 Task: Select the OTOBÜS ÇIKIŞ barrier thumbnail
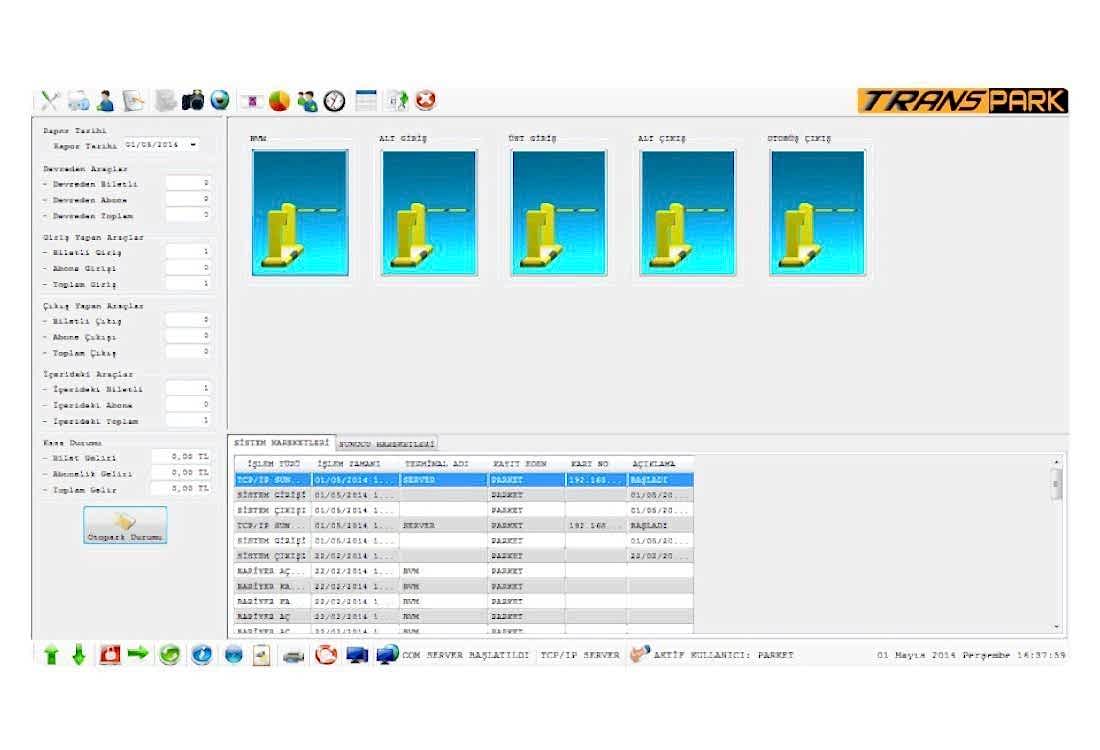click(x=818, y=213)
